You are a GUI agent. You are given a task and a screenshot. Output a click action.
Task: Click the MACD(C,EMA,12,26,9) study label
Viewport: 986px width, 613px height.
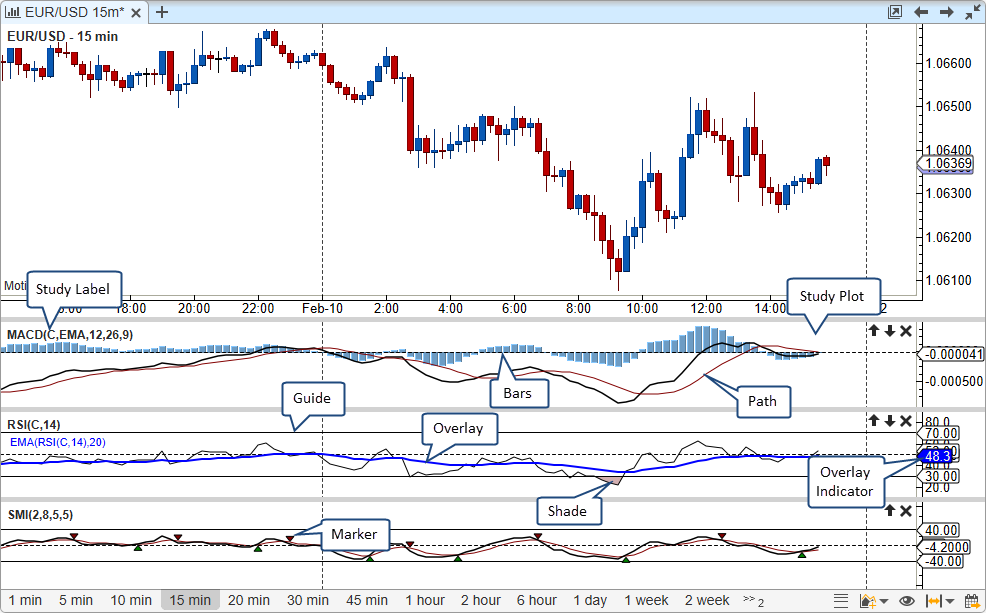(x=69, y=334)
